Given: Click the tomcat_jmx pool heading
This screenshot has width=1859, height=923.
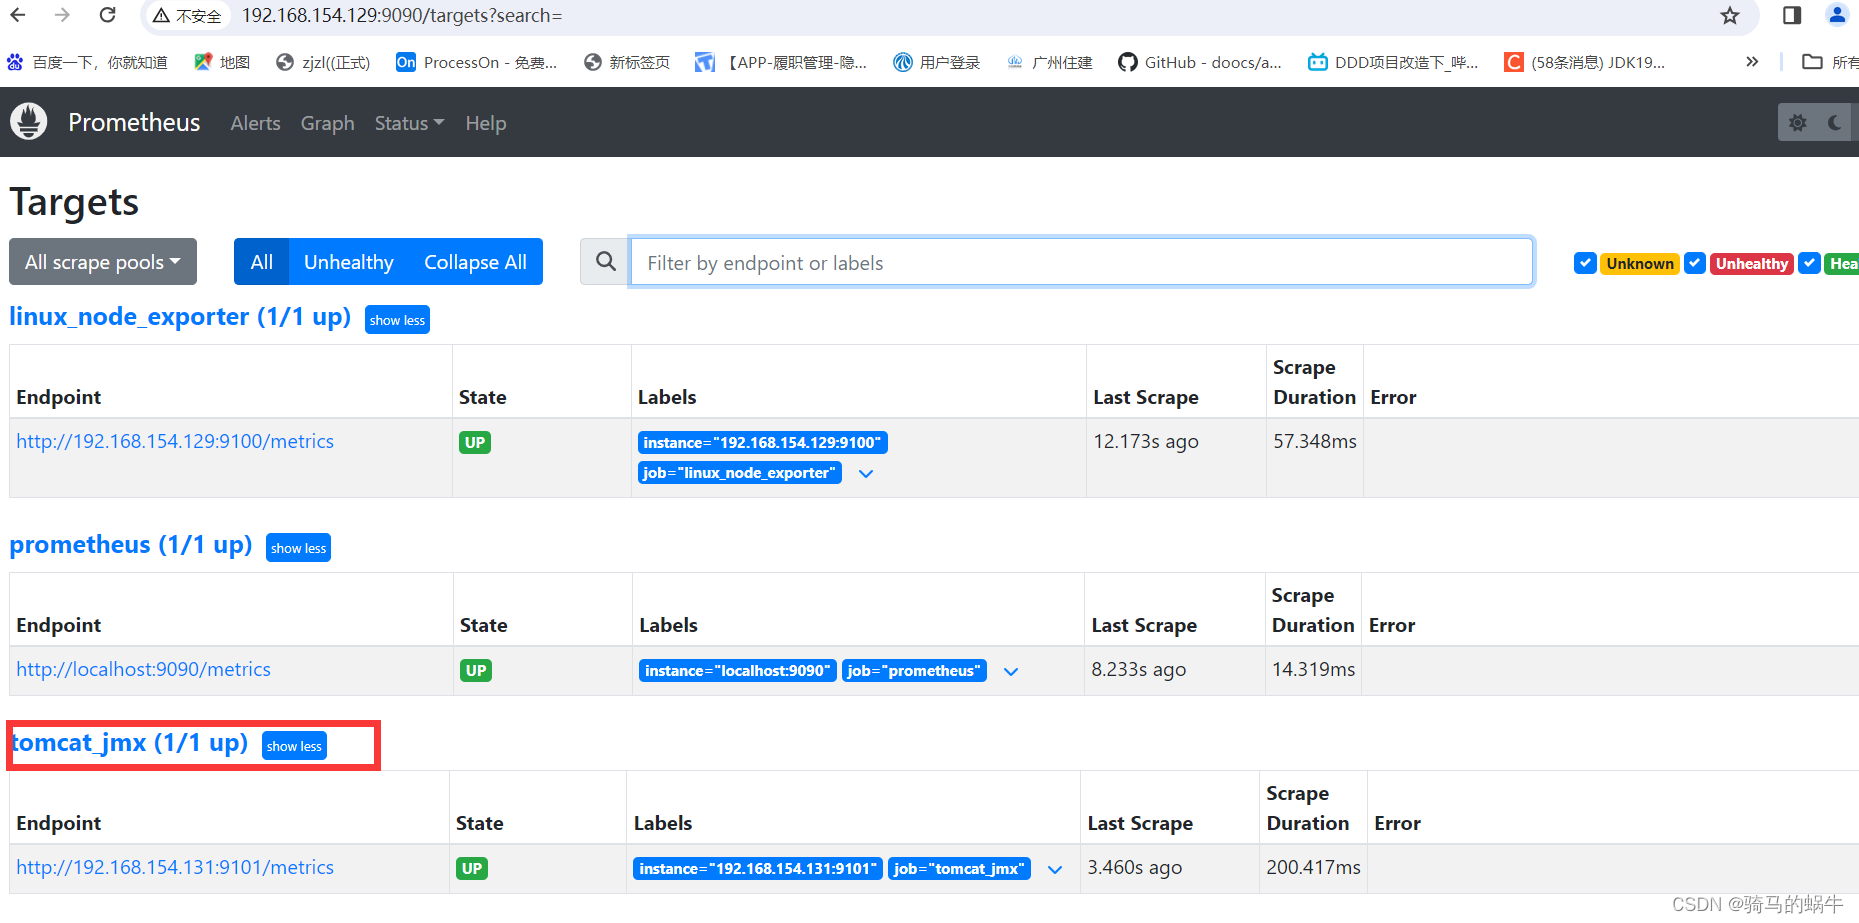Looking at the screenshot, I should coord(130,743).
